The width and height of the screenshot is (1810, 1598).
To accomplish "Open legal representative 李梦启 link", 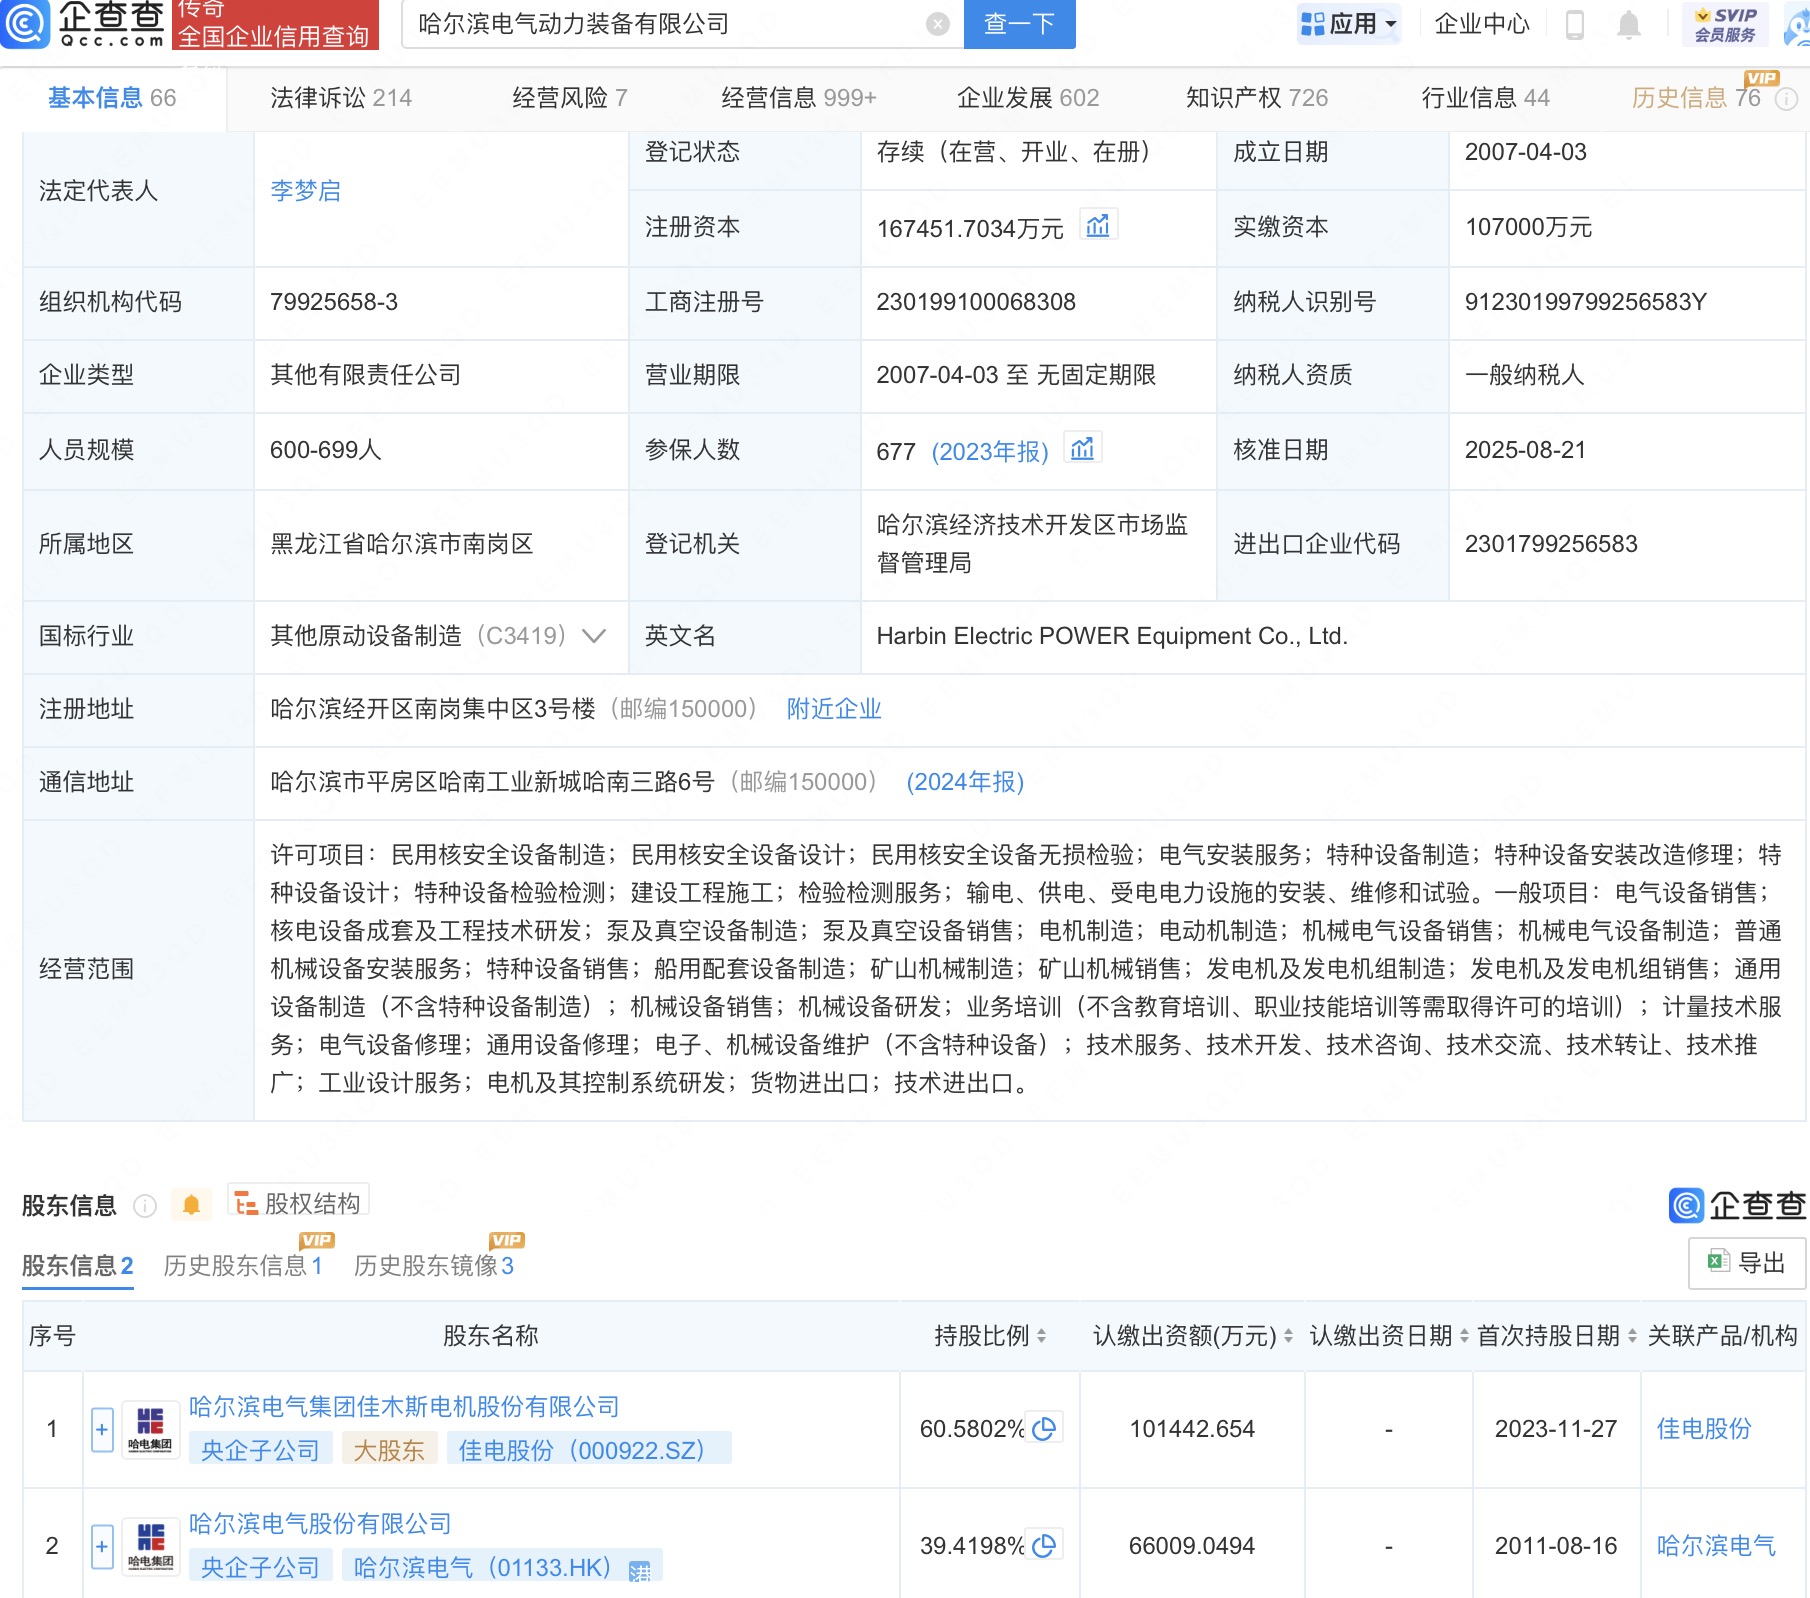I will tap(305, 190).
